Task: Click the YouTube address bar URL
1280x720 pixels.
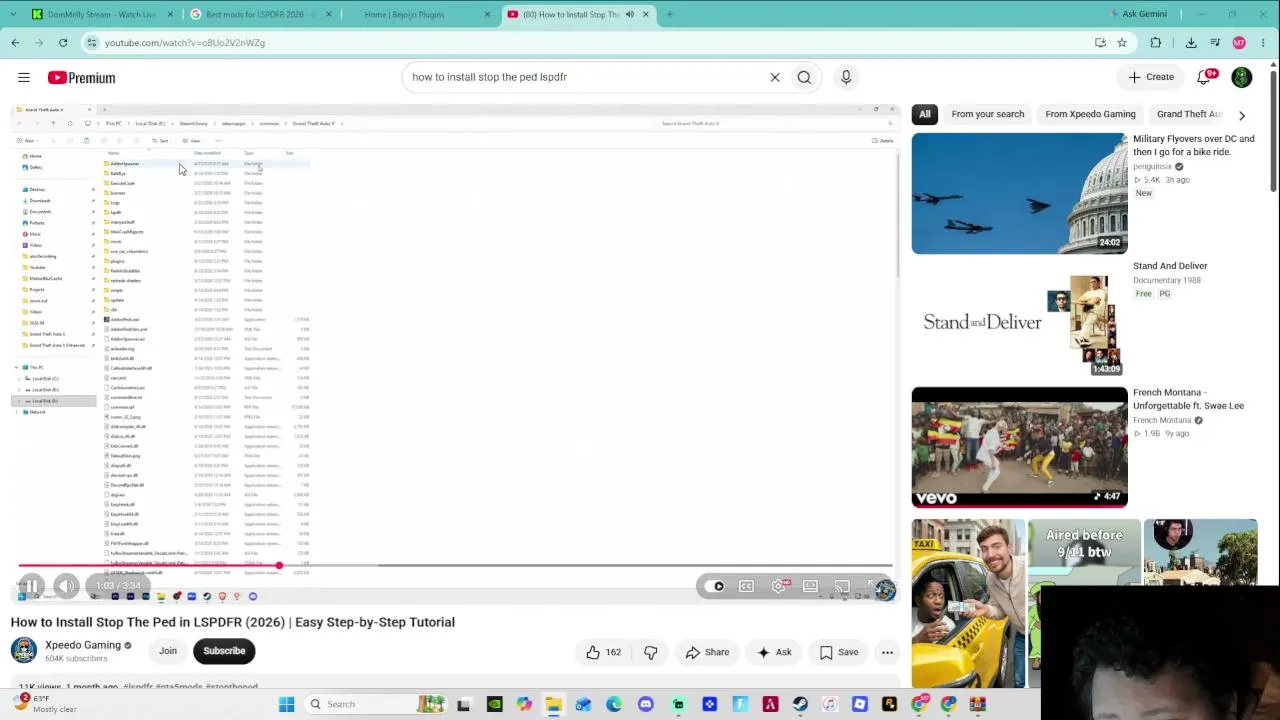Action: tap(185, 43)
